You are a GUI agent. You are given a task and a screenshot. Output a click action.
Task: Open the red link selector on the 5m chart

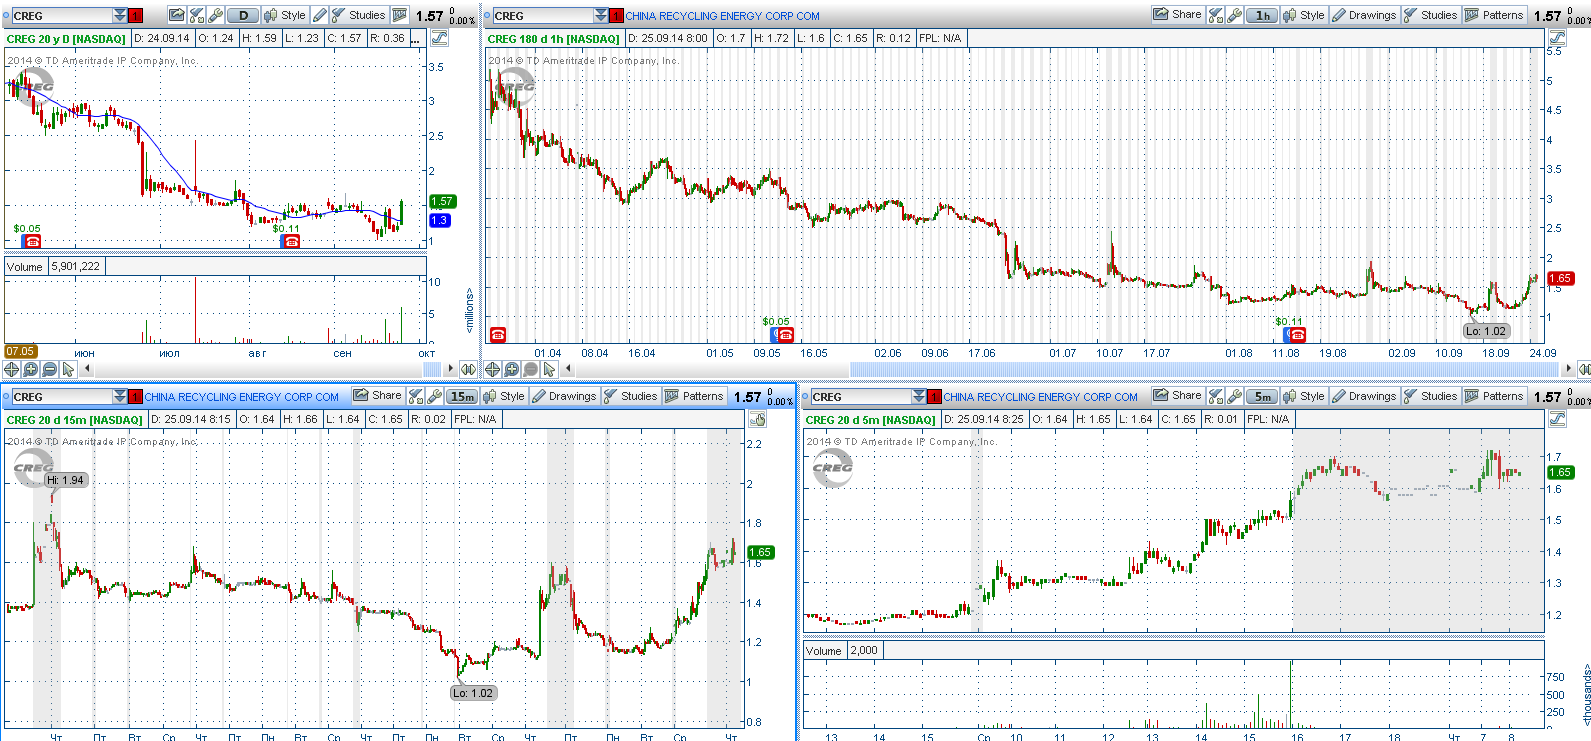[x=934, y=396]
